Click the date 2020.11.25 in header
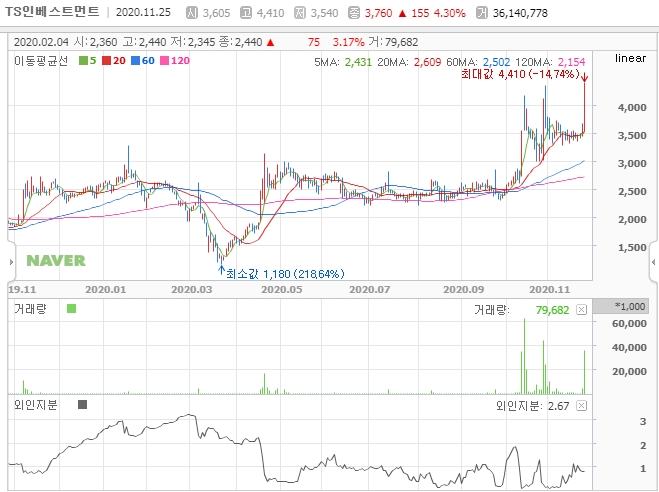 pos(143,12)
